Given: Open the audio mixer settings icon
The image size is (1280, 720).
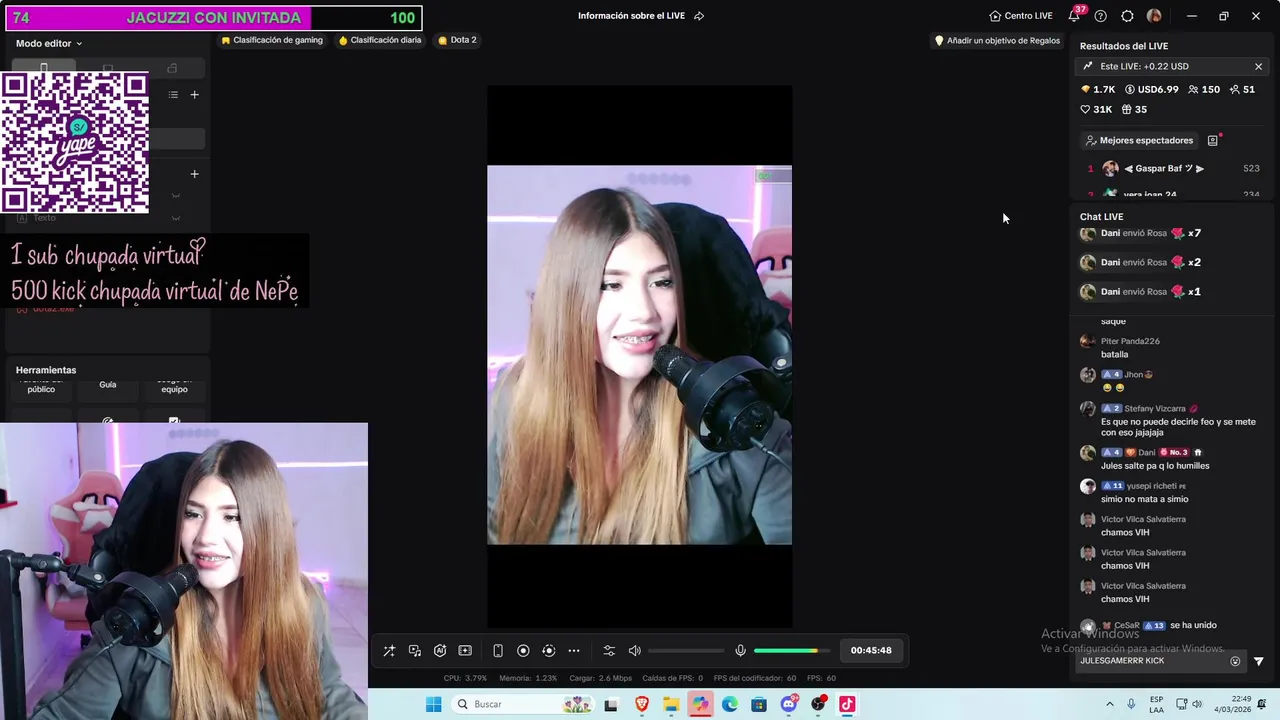Looking at the screenshot, I should click(x=609, y=651).
